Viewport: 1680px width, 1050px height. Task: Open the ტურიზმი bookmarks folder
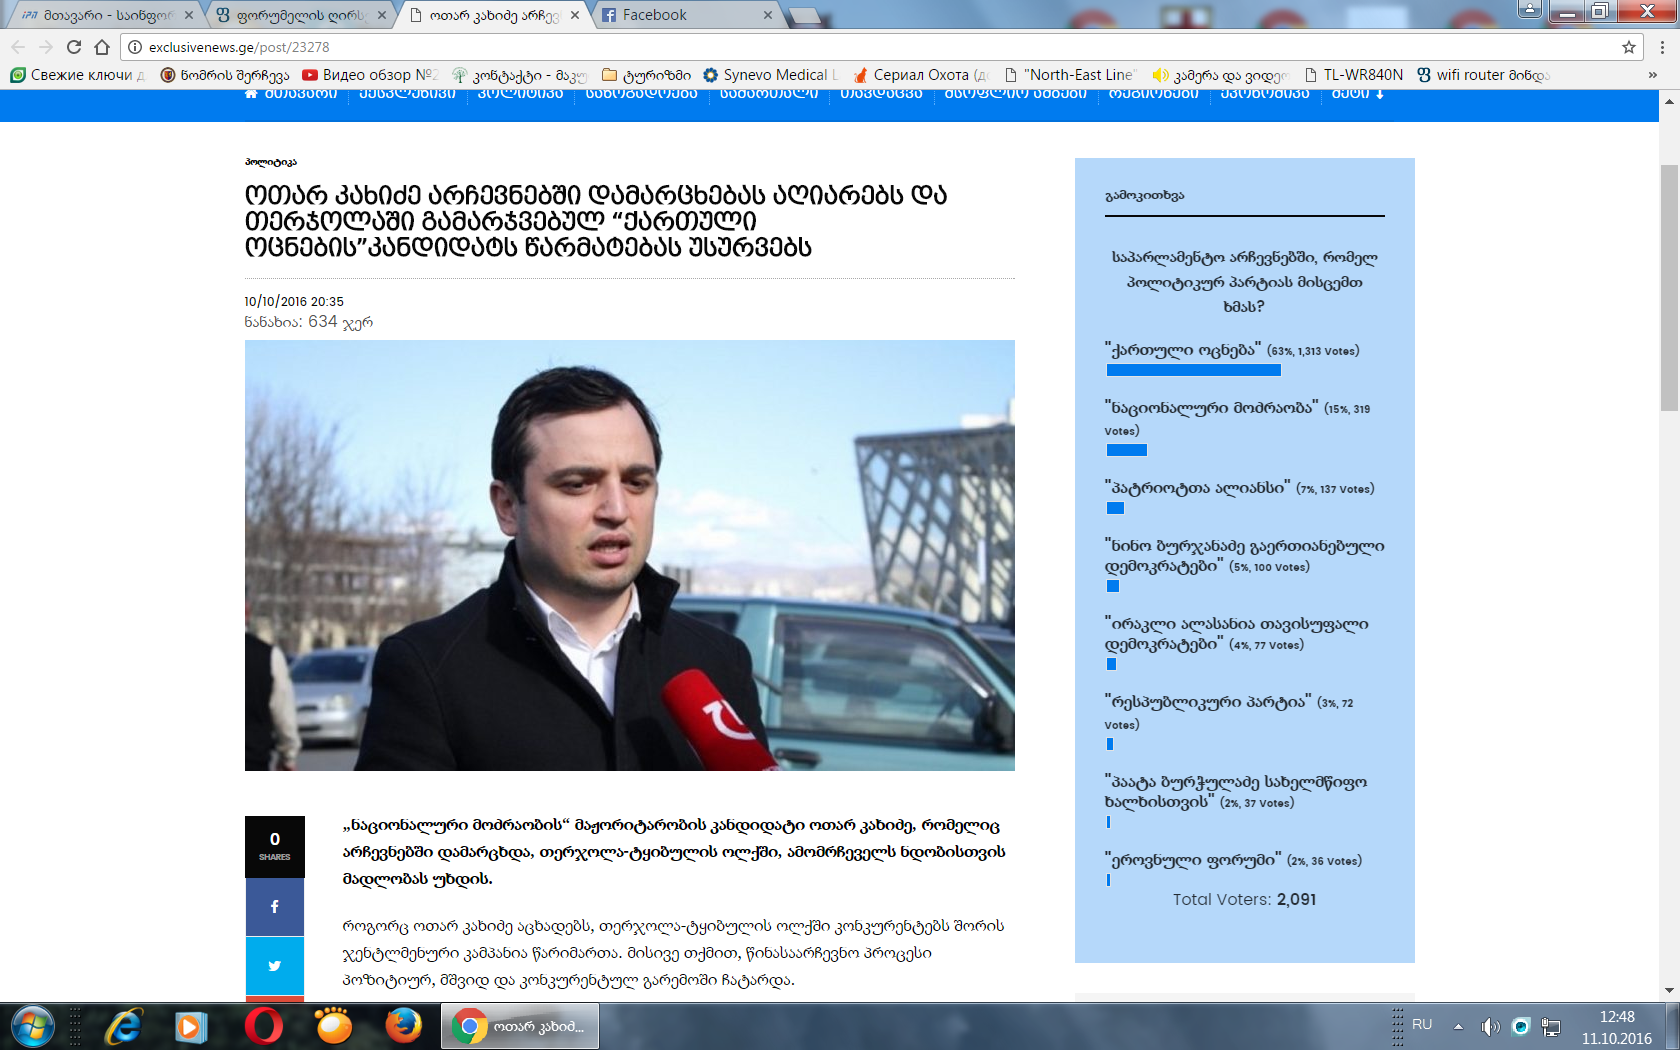point(646,75)
